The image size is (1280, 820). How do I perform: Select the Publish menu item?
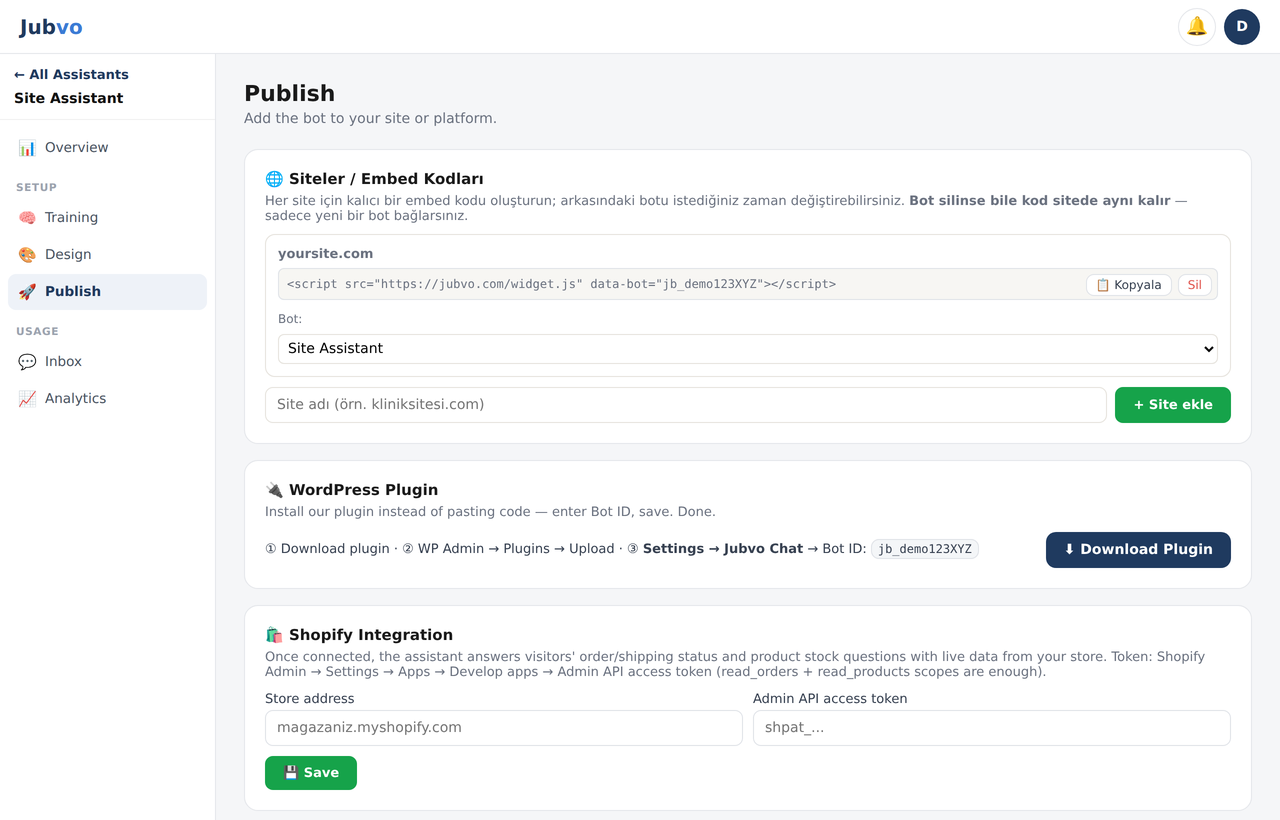pyautogui.click(x=107, y=291)
